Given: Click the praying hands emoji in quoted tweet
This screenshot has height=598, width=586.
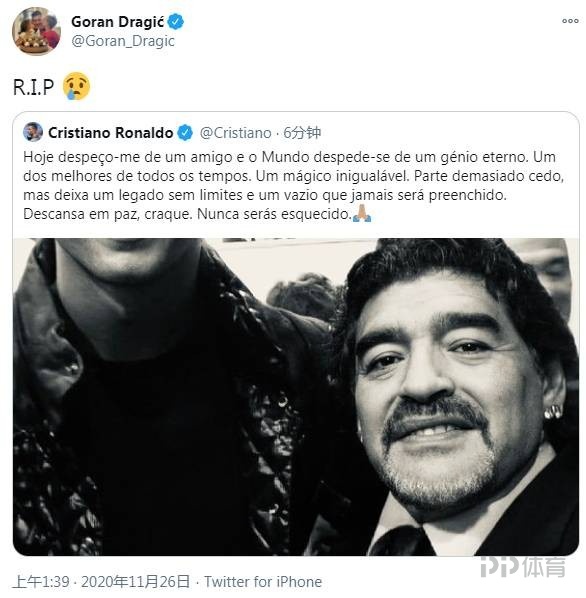Looking at the screenshot, I should [361, 214].
